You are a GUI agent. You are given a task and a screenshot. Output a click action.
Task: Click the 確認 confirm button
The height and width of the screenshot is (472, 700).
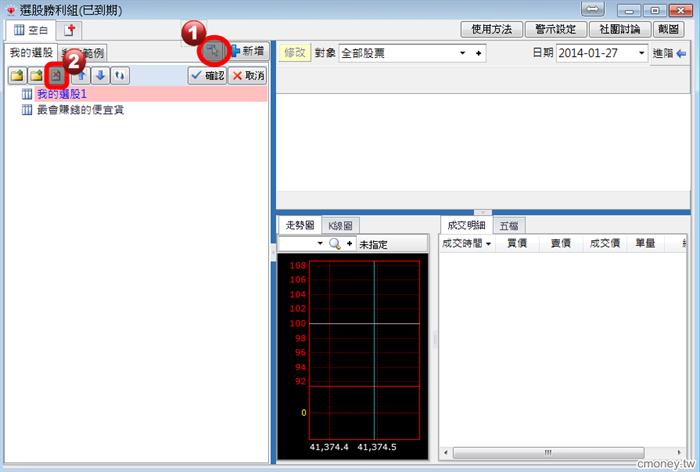tap(207, 75)
